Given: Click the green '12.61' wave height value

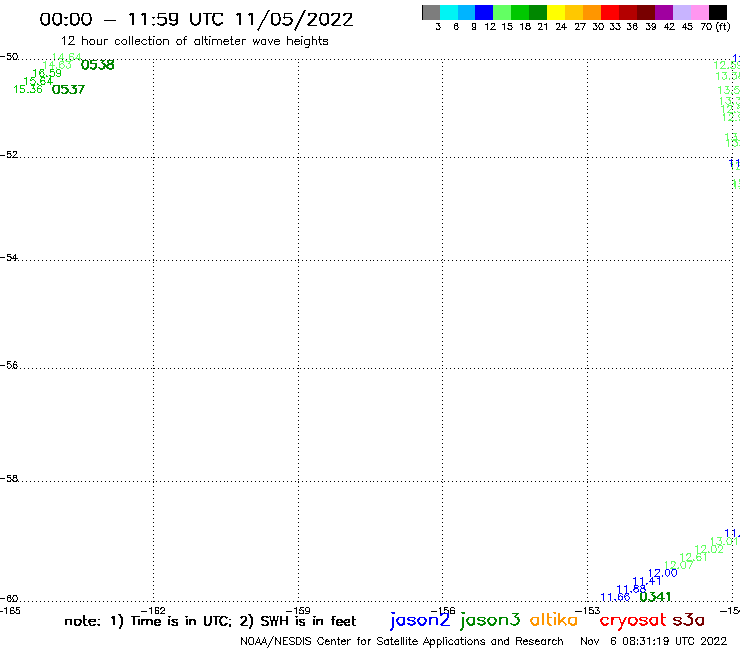Looking at the screenshot, I should tap(693, 557).
